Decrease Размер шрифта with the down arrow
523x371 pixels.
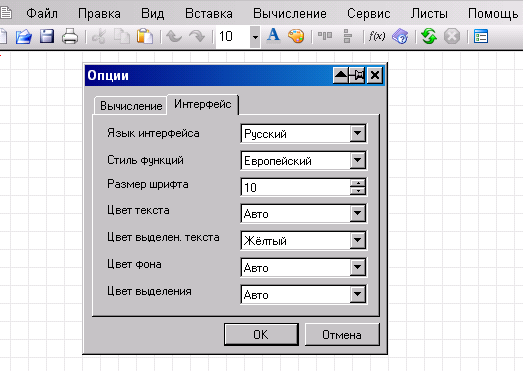tap(358, 191)
